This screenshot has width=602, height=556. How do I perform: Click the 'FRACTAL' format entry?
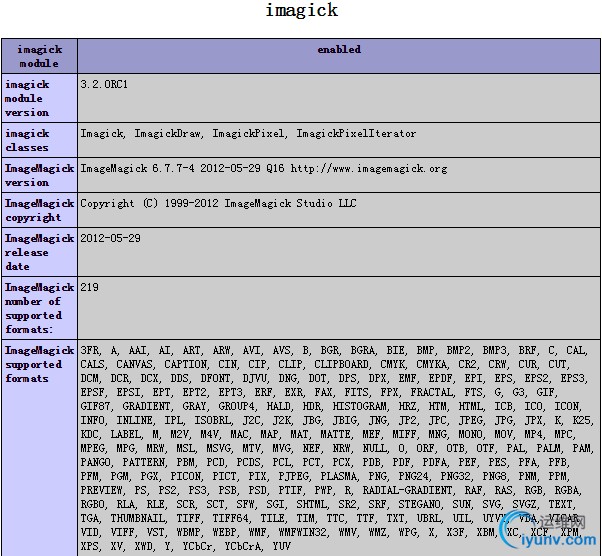(432, 392)
